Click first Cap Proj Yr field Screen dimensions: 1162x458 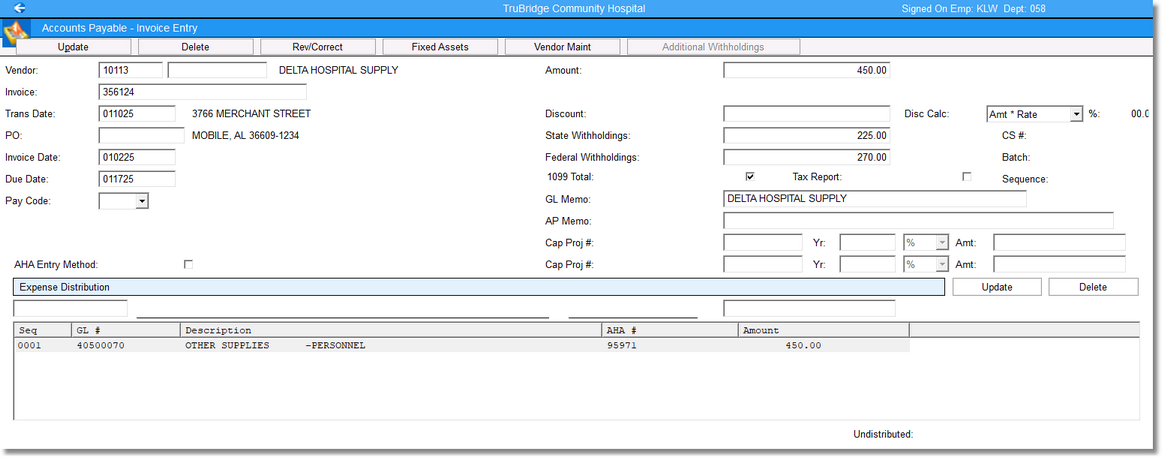pos(868,242)
